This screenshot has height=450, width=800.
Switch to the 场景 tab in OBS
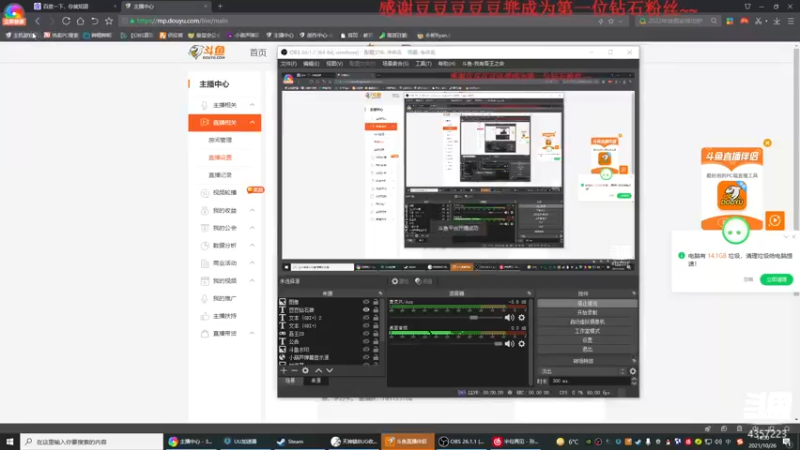[x=290, y=381]
